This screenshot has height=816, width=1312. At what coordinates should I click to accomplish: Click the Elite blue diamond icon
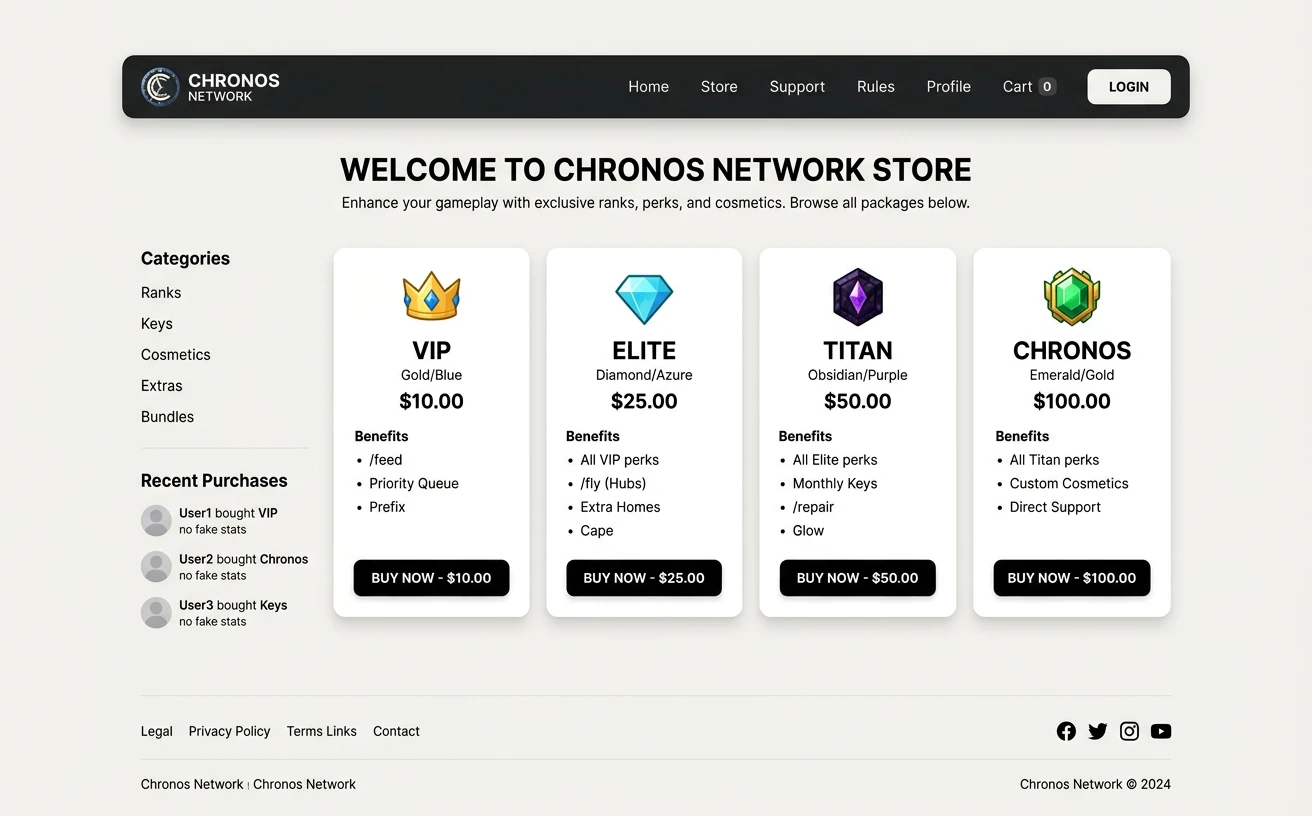coord(644,299)
